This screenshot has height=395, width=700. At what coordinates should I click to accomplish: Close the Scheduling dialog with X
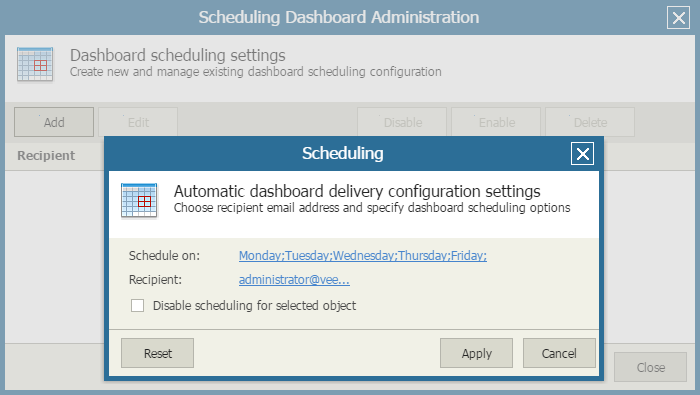pyautogui.click(x=582, y=154)
